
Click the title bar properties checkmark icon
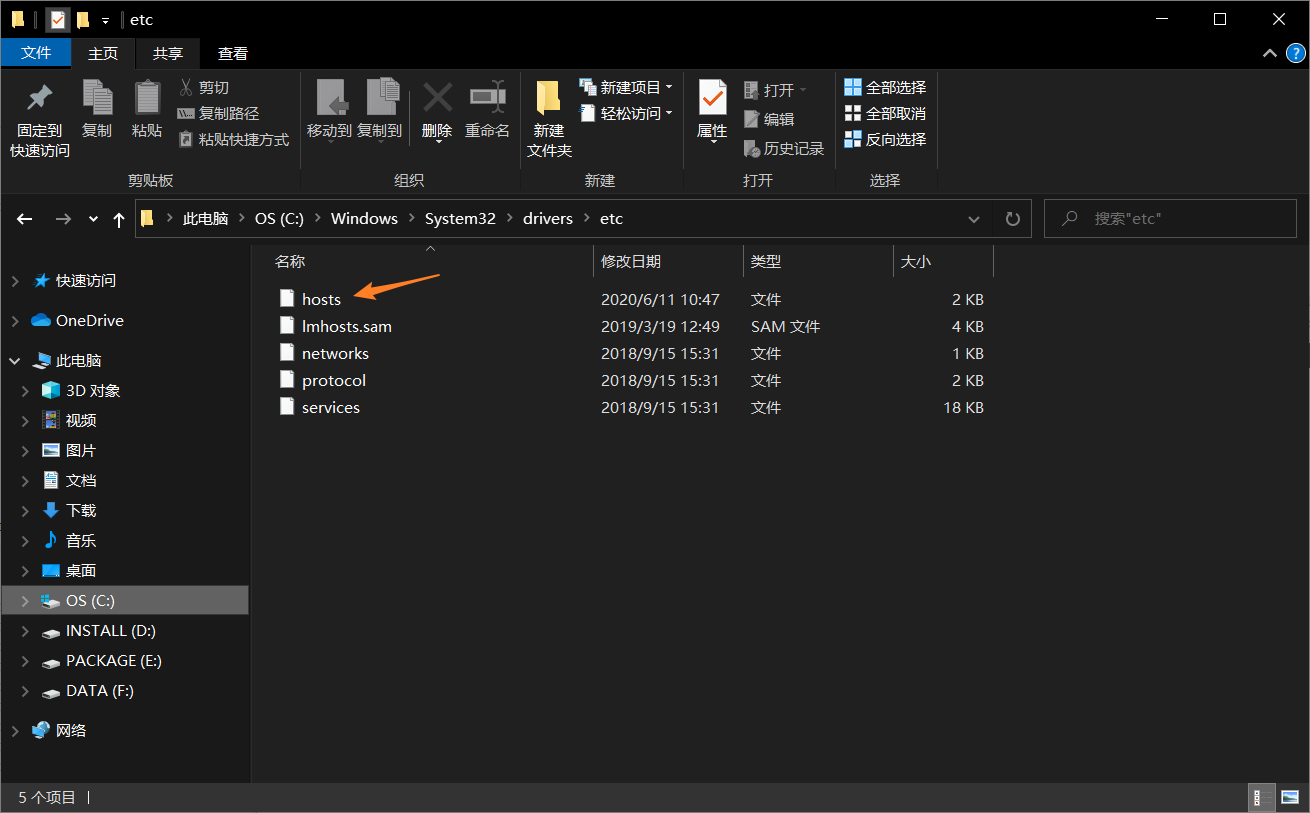coord(58,20)
